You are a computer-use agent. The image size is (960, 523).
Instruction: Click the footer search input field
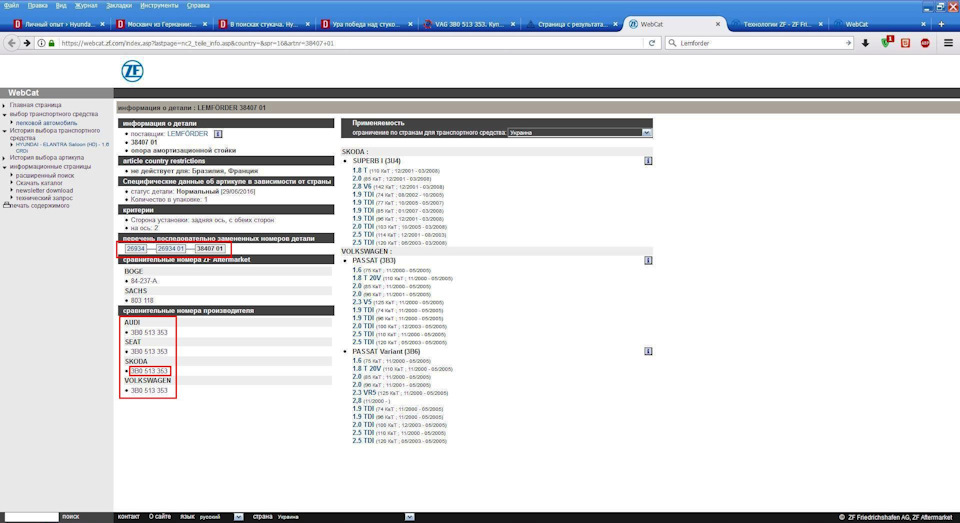31,517
